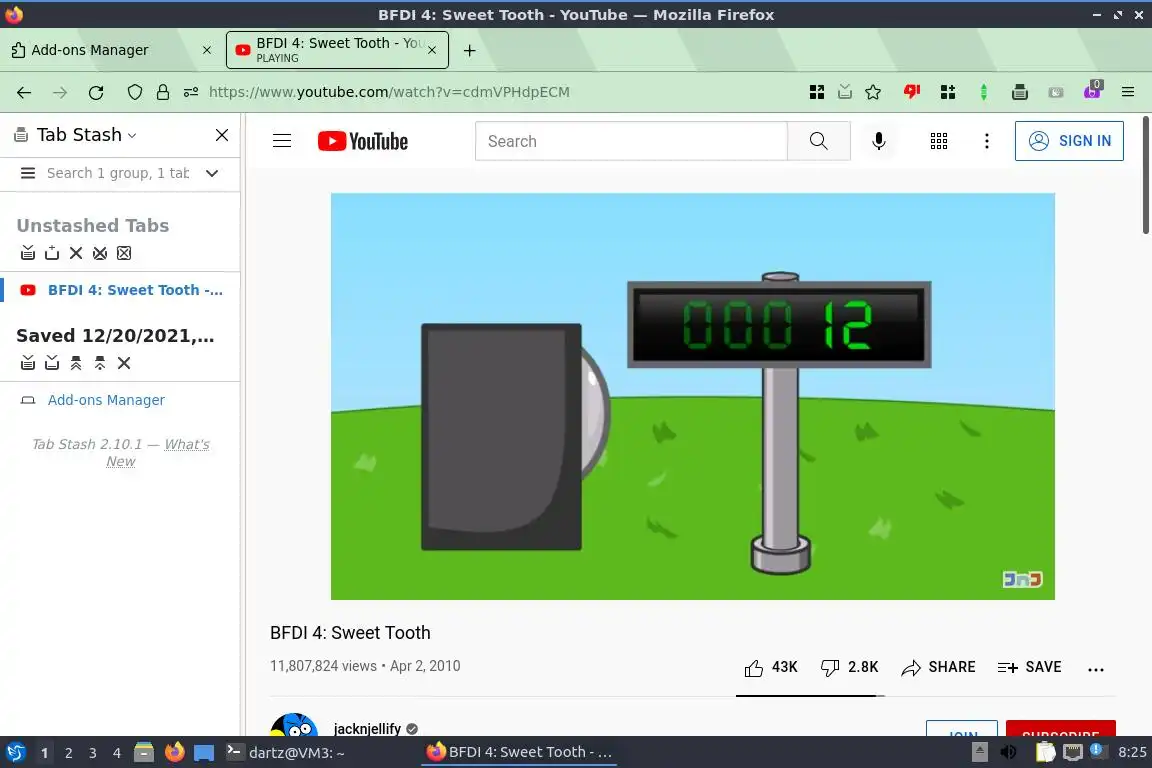Open the YouTube guide hamburger menu
The height and width of the screenshot is (768, 1152).
pyautogui.click(x=282, y=141)
